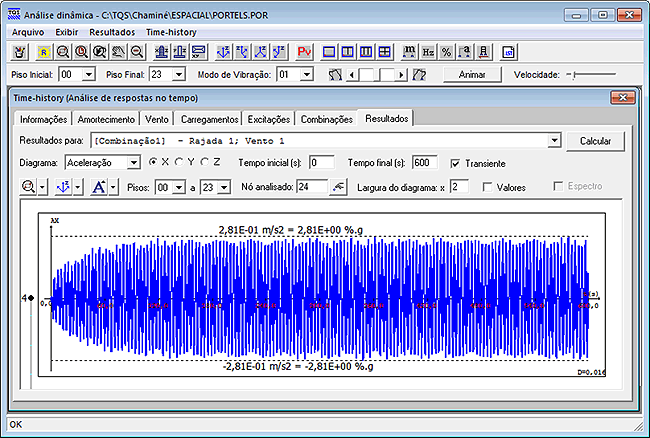
Task: Click the diagram zoom magnifier icon
Action: coord(28,187)
